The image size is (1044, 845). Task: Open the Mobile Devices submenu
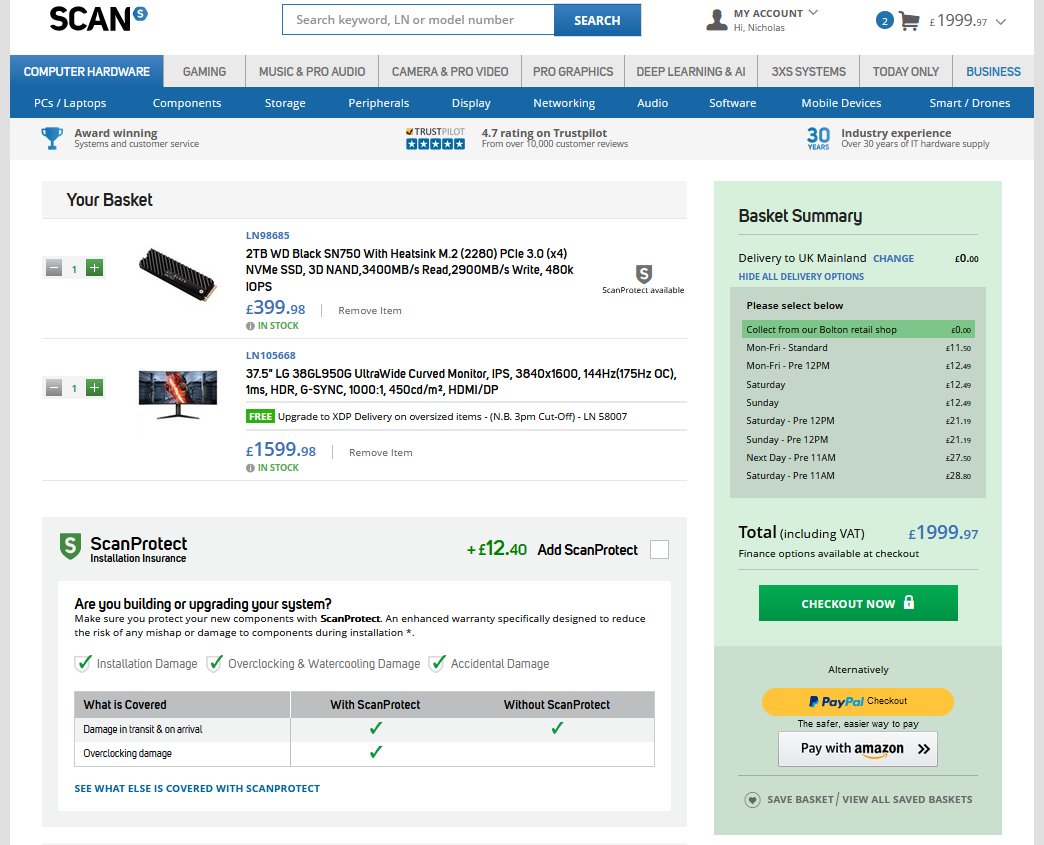click(x=841, y=103)
